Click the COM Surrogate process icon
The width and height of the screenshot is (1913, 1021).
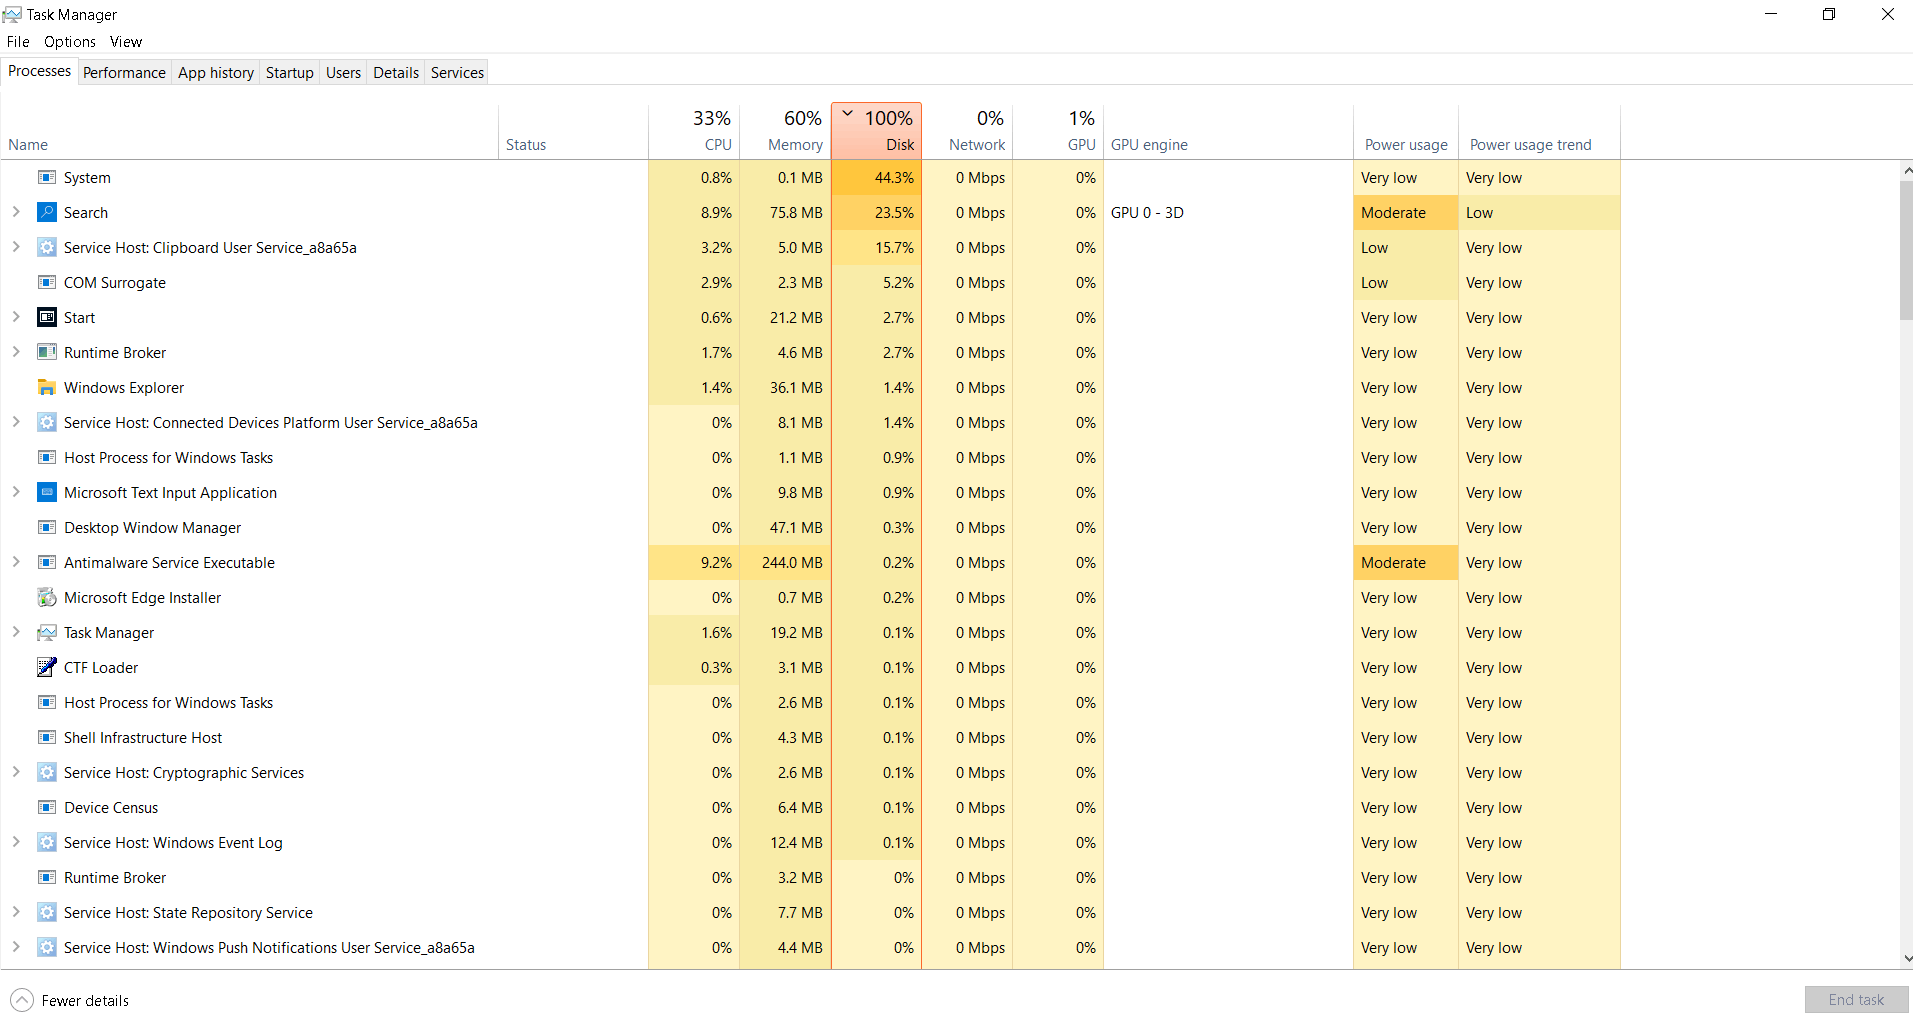pyautogui.click(x=47, y=282)
